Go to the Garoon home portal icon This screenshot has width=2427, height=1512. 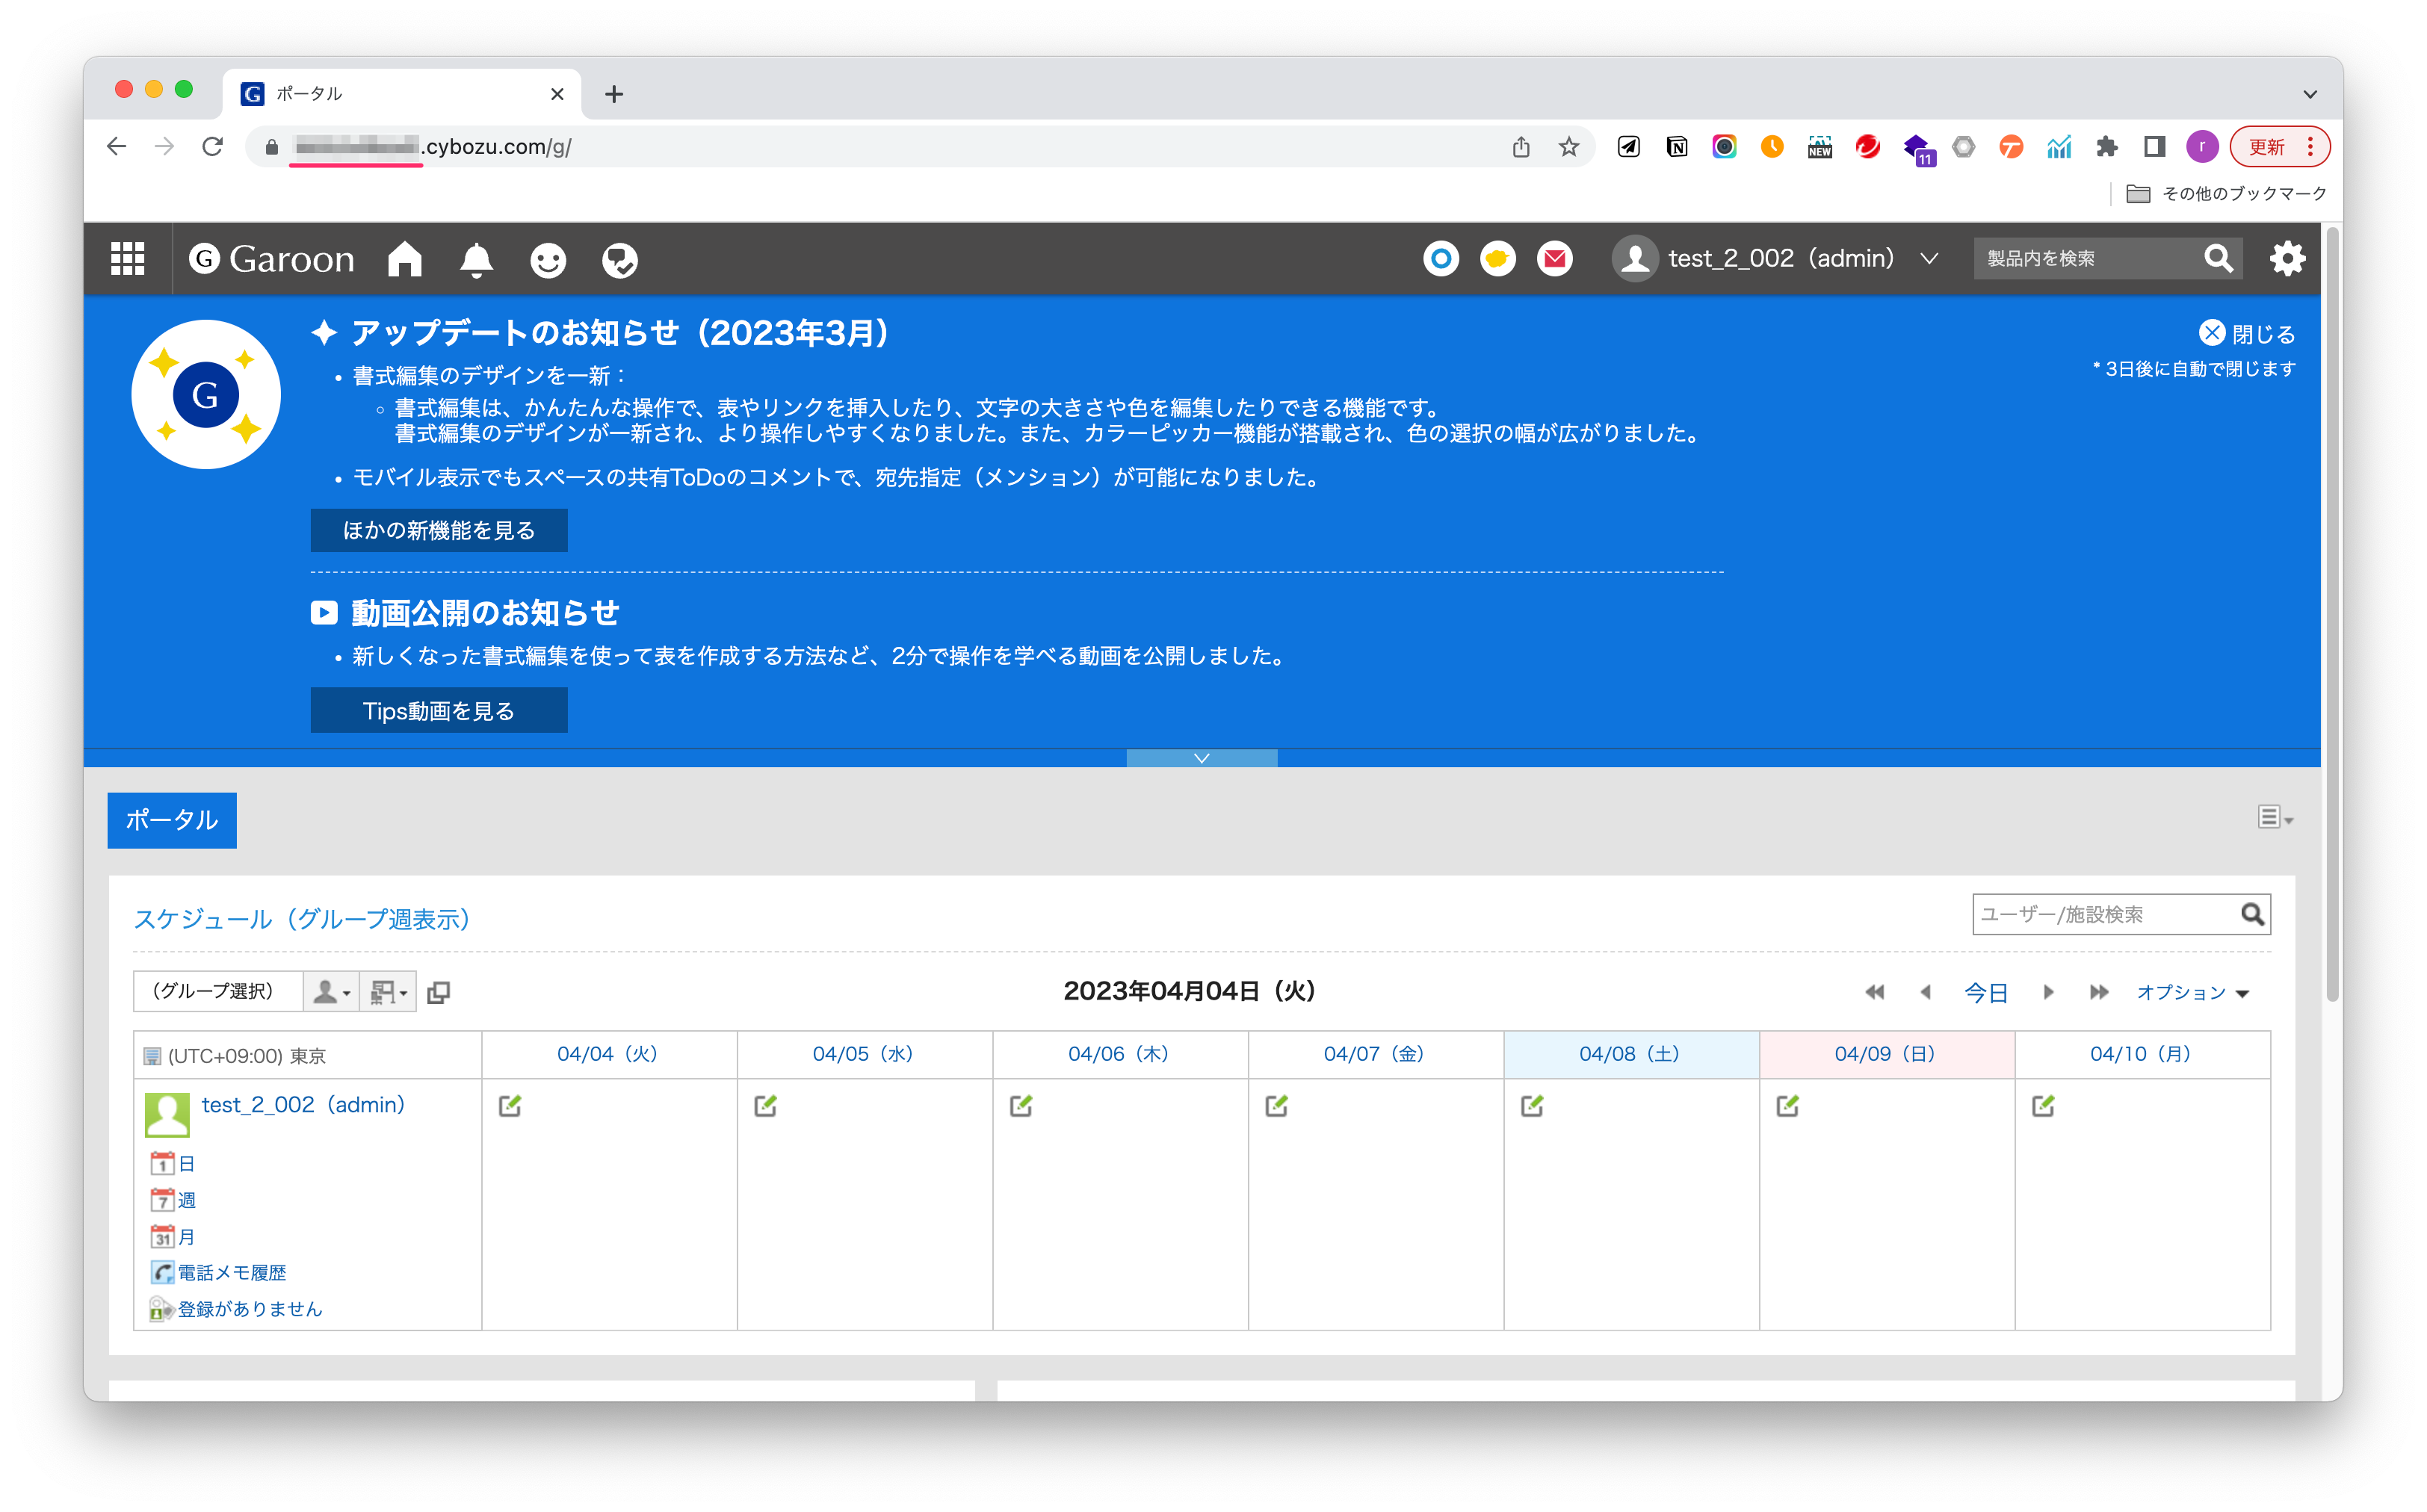click(x=405, y=259)
